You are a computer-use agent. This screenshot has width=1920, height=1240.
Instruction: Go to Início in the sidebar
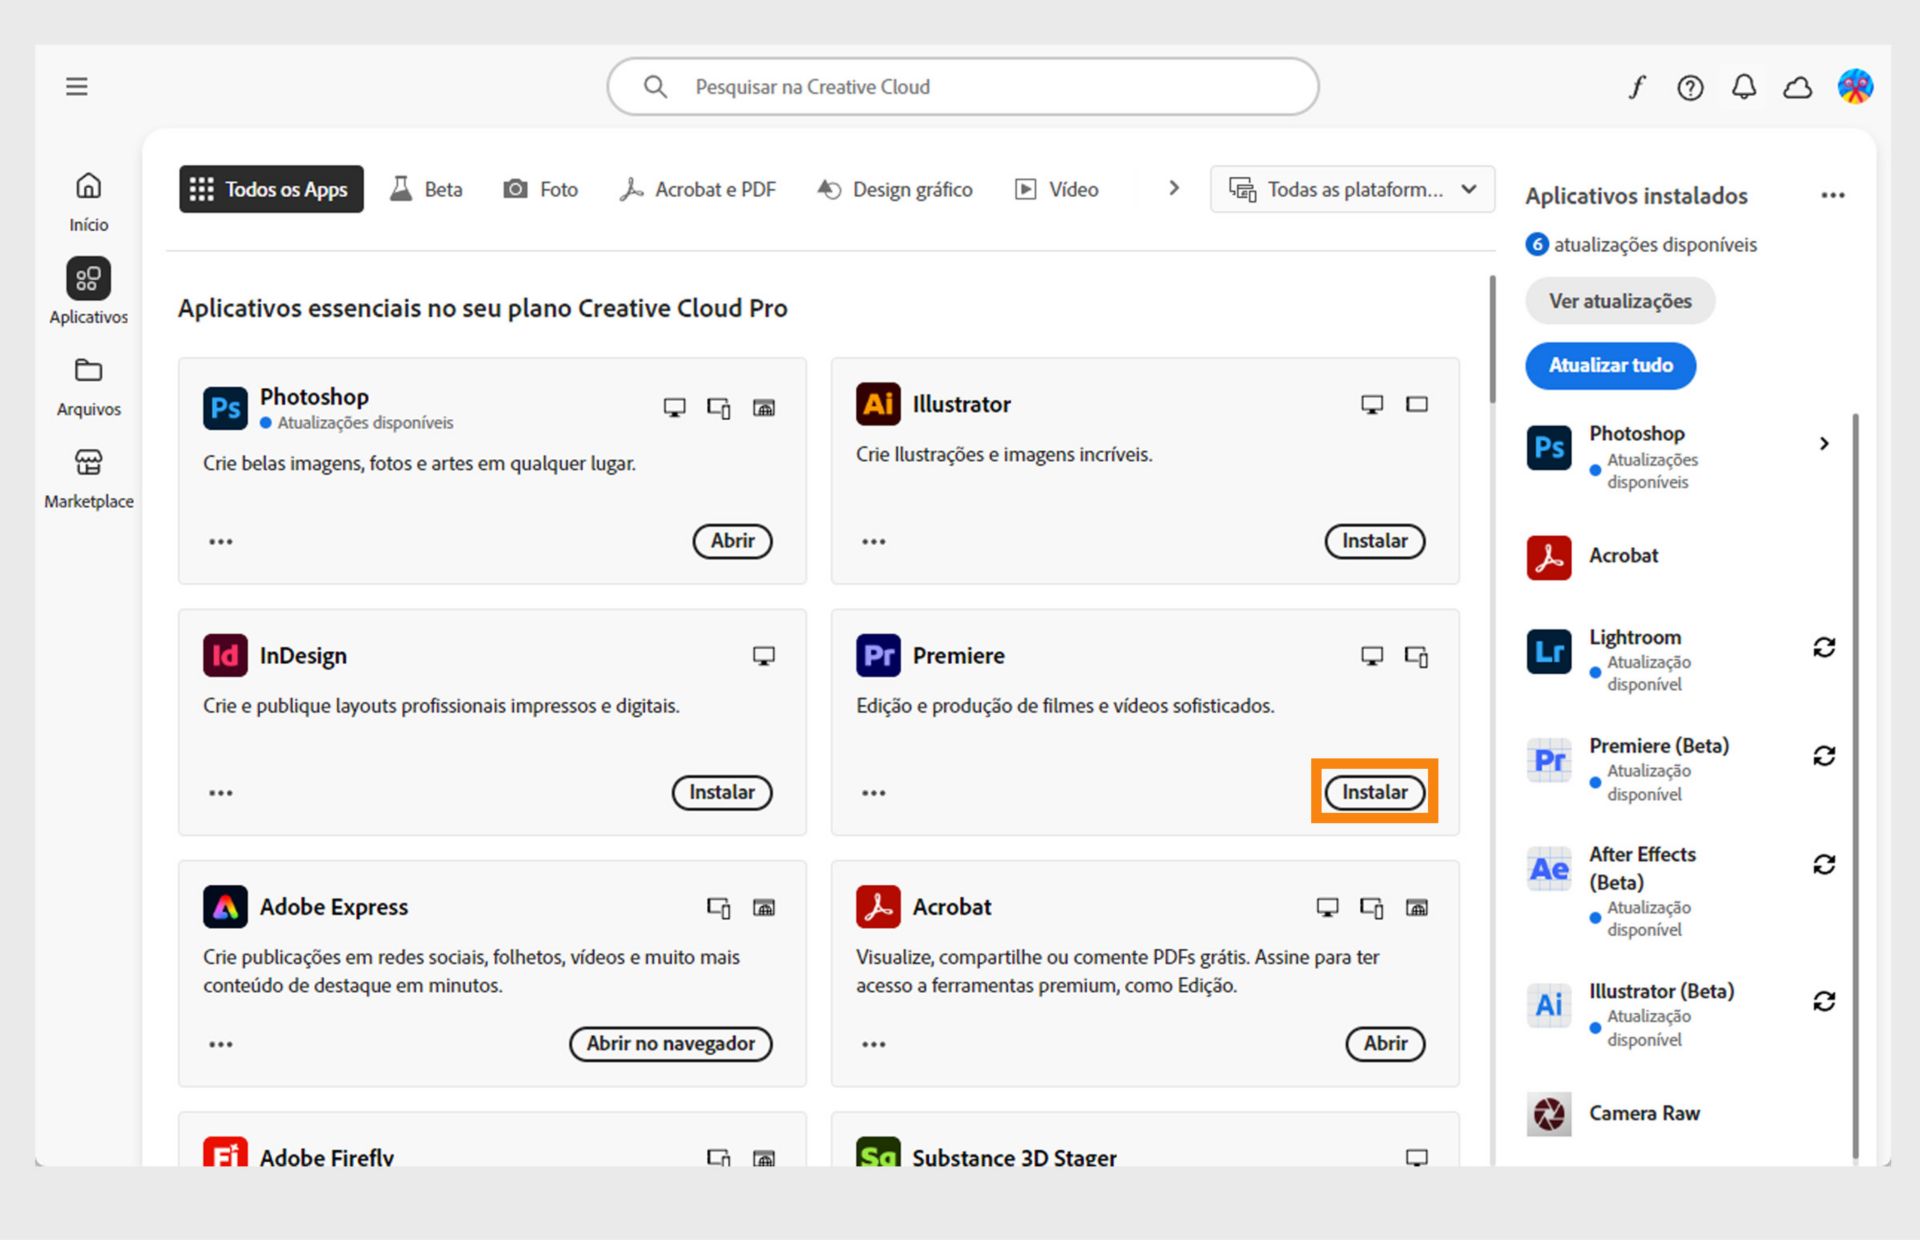(89, 203)
